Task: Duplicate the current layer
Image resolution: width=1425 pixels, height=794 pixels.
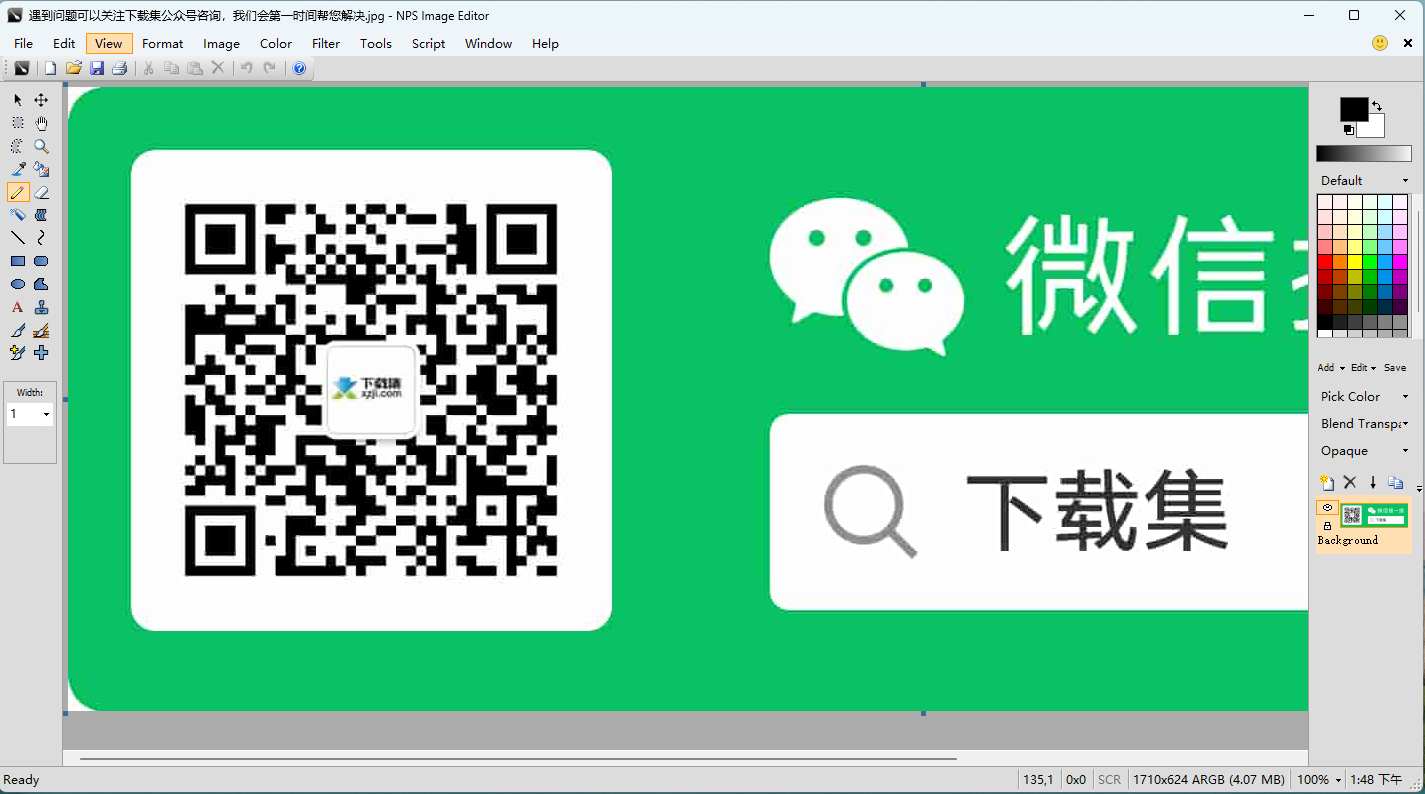Action: pyautogui.click(x=1396, y=483)
